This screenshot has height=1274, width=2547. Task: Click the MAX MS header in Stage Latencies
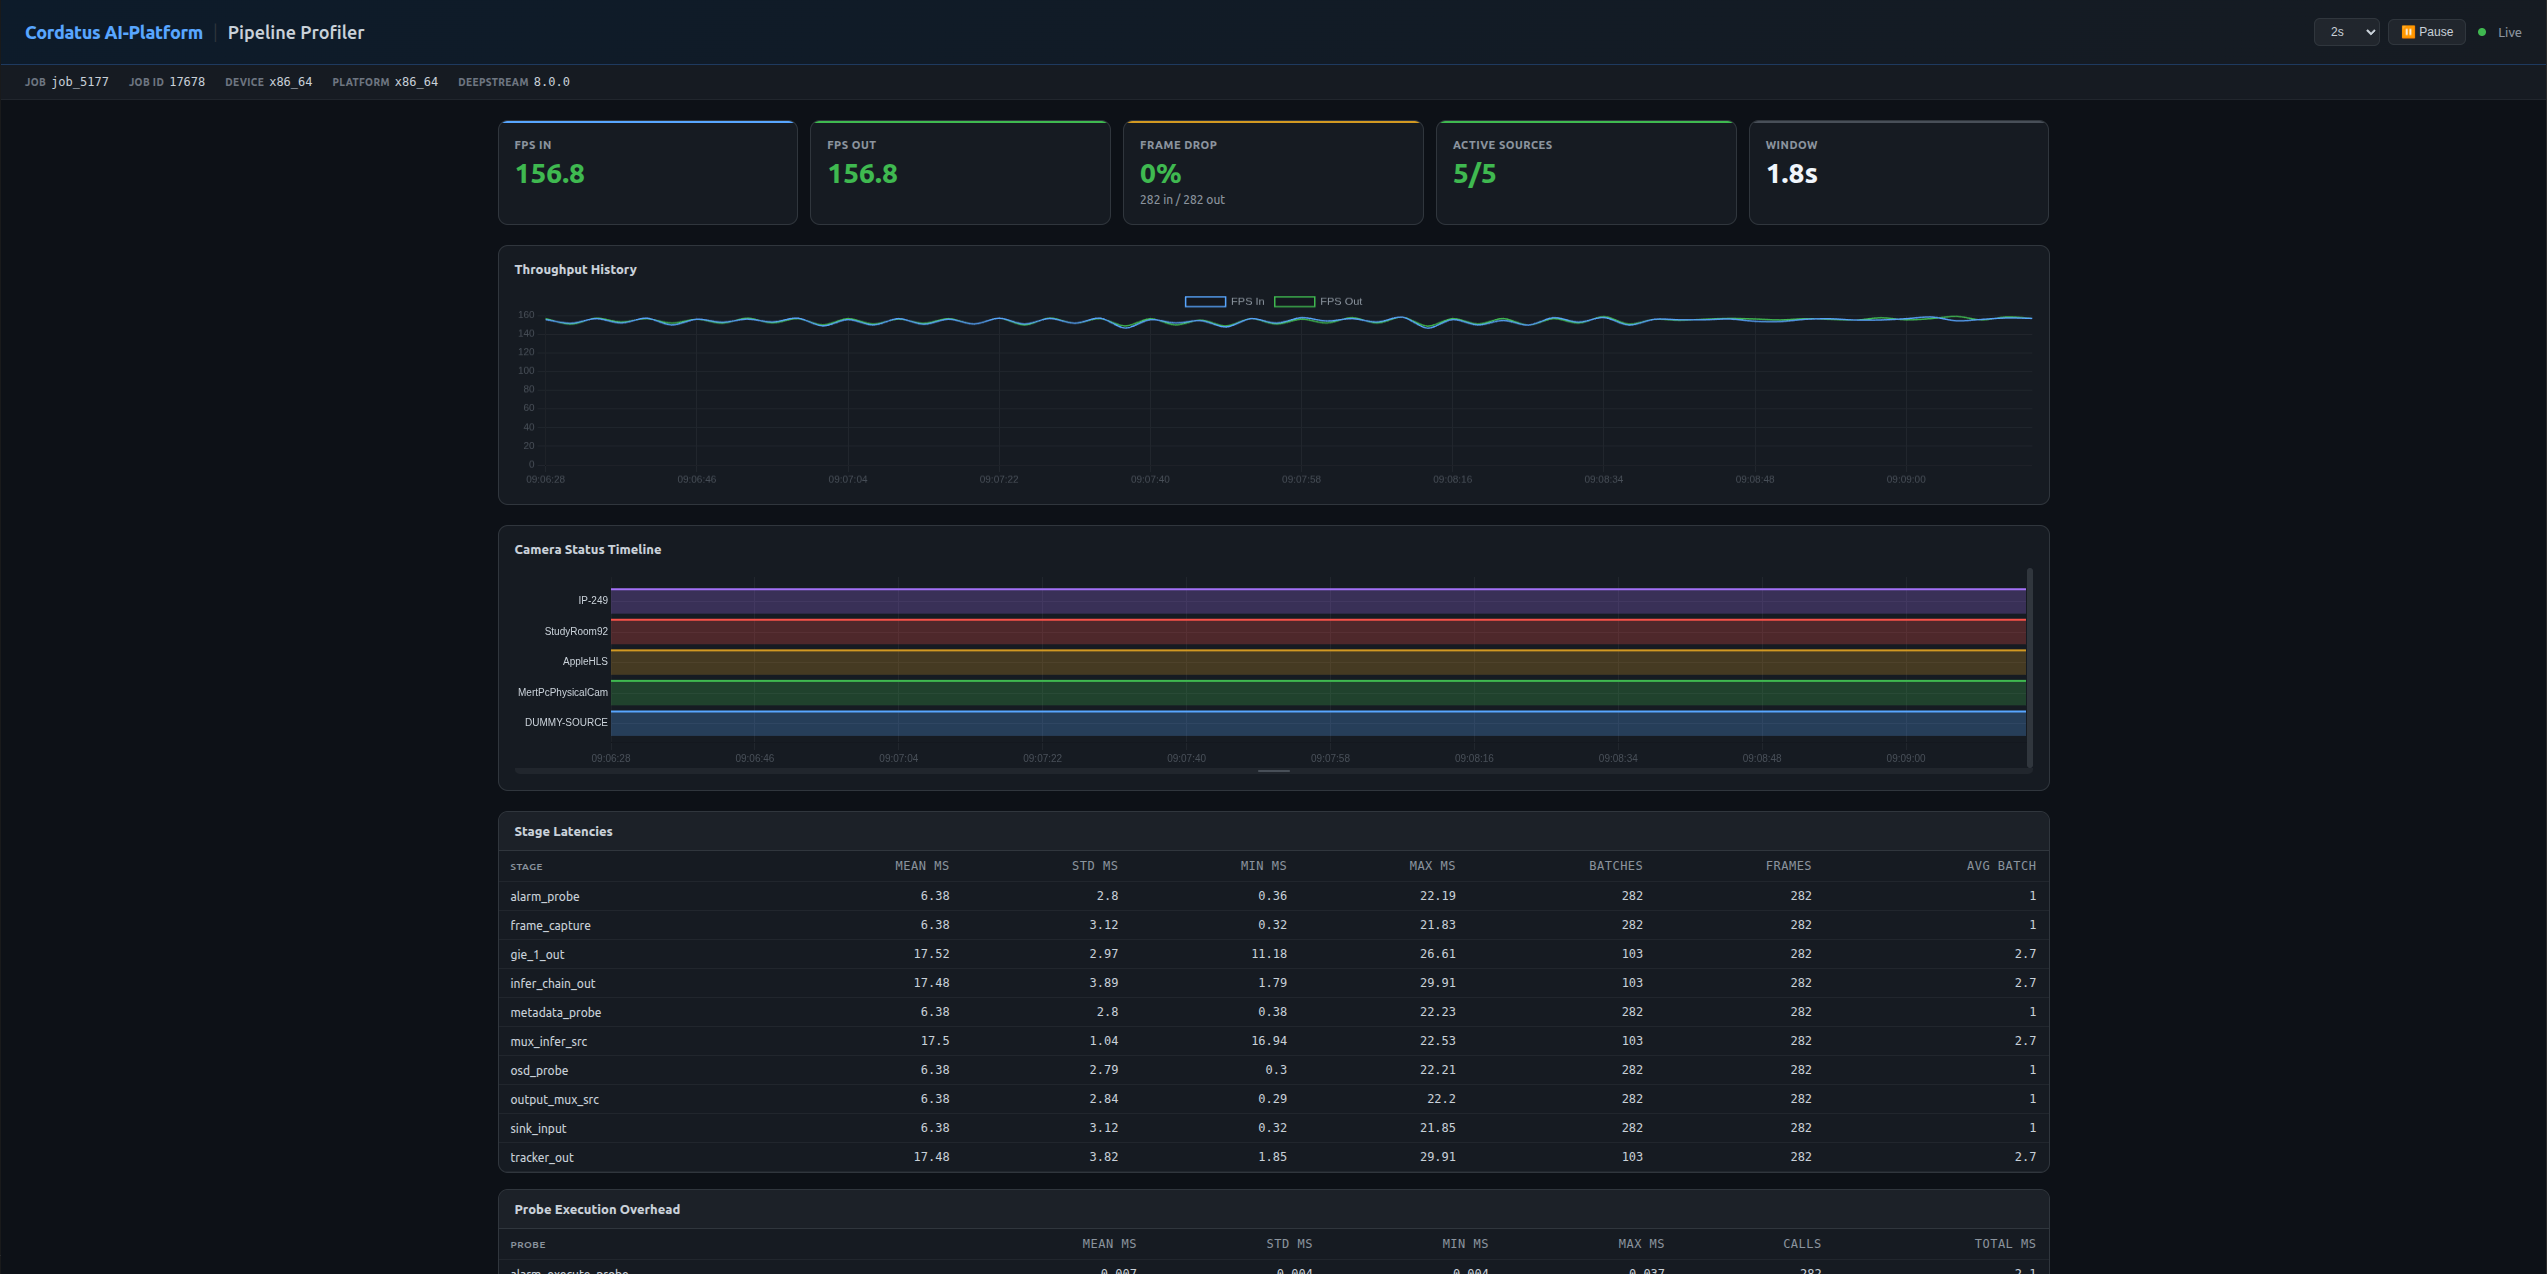pos(1432,866)
